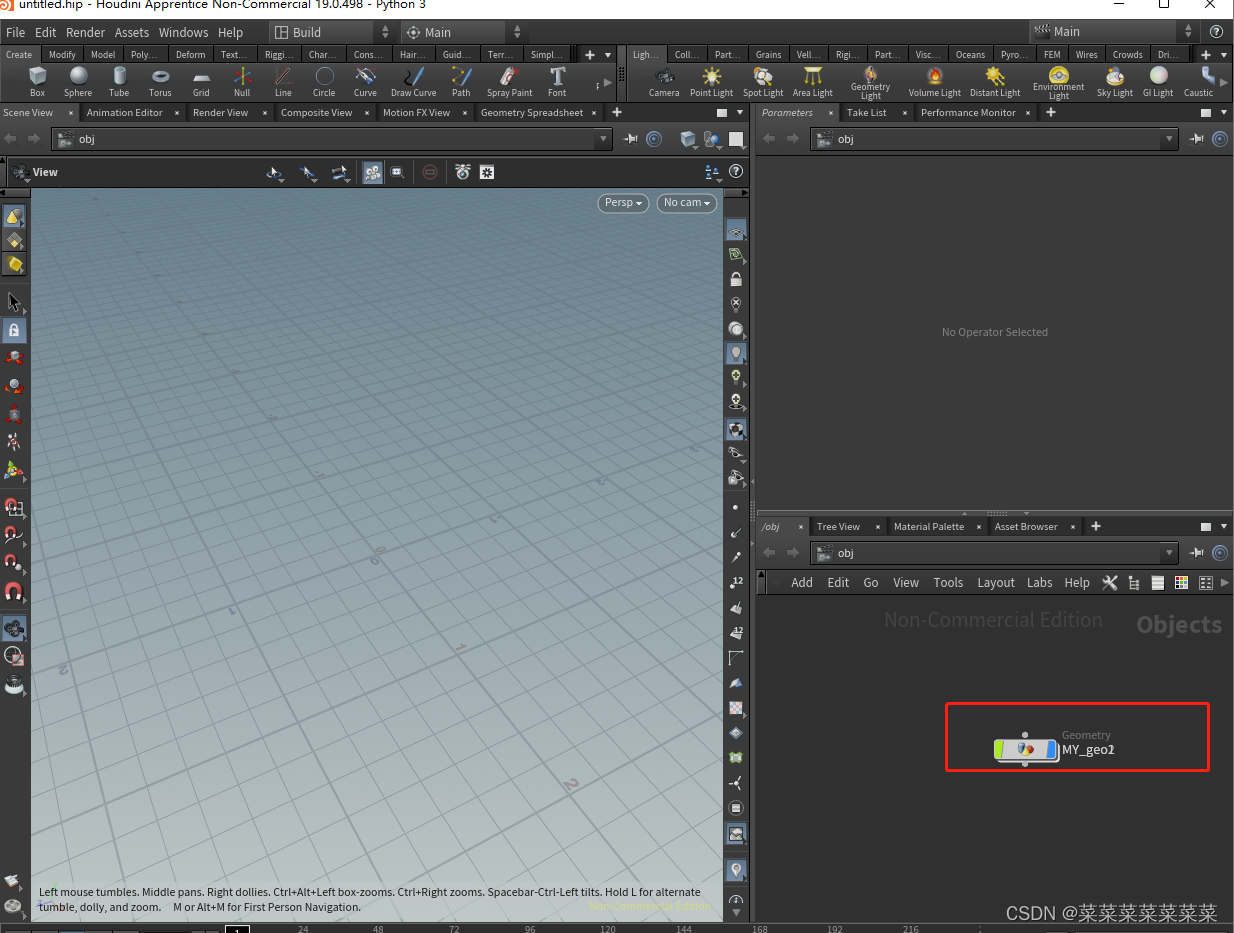Toggle the display flag on MY_geo2
The height and width of the screenshot is (933, 1234).
(1051, 749)
